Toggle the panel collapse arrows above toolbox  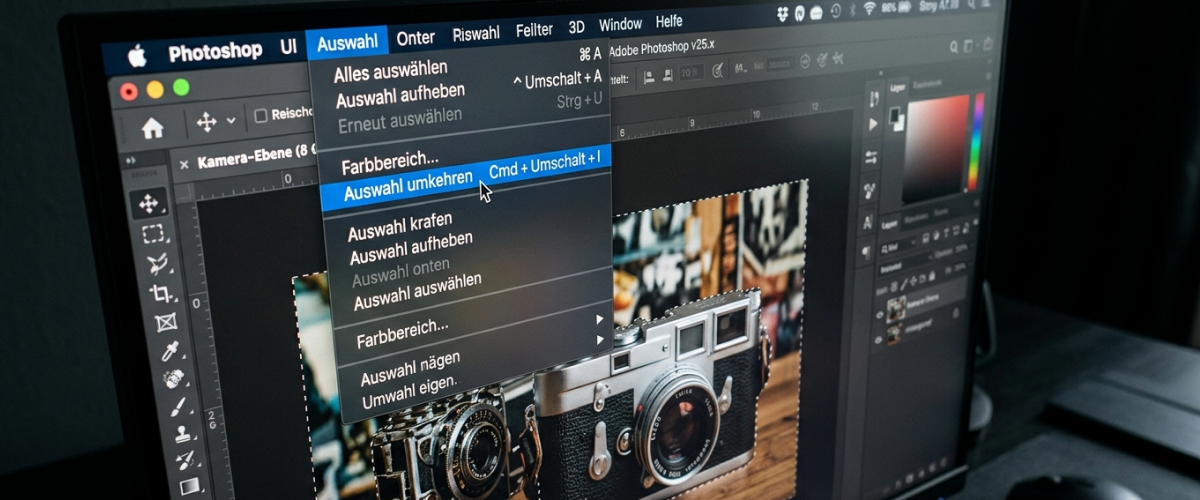[130, 160]
